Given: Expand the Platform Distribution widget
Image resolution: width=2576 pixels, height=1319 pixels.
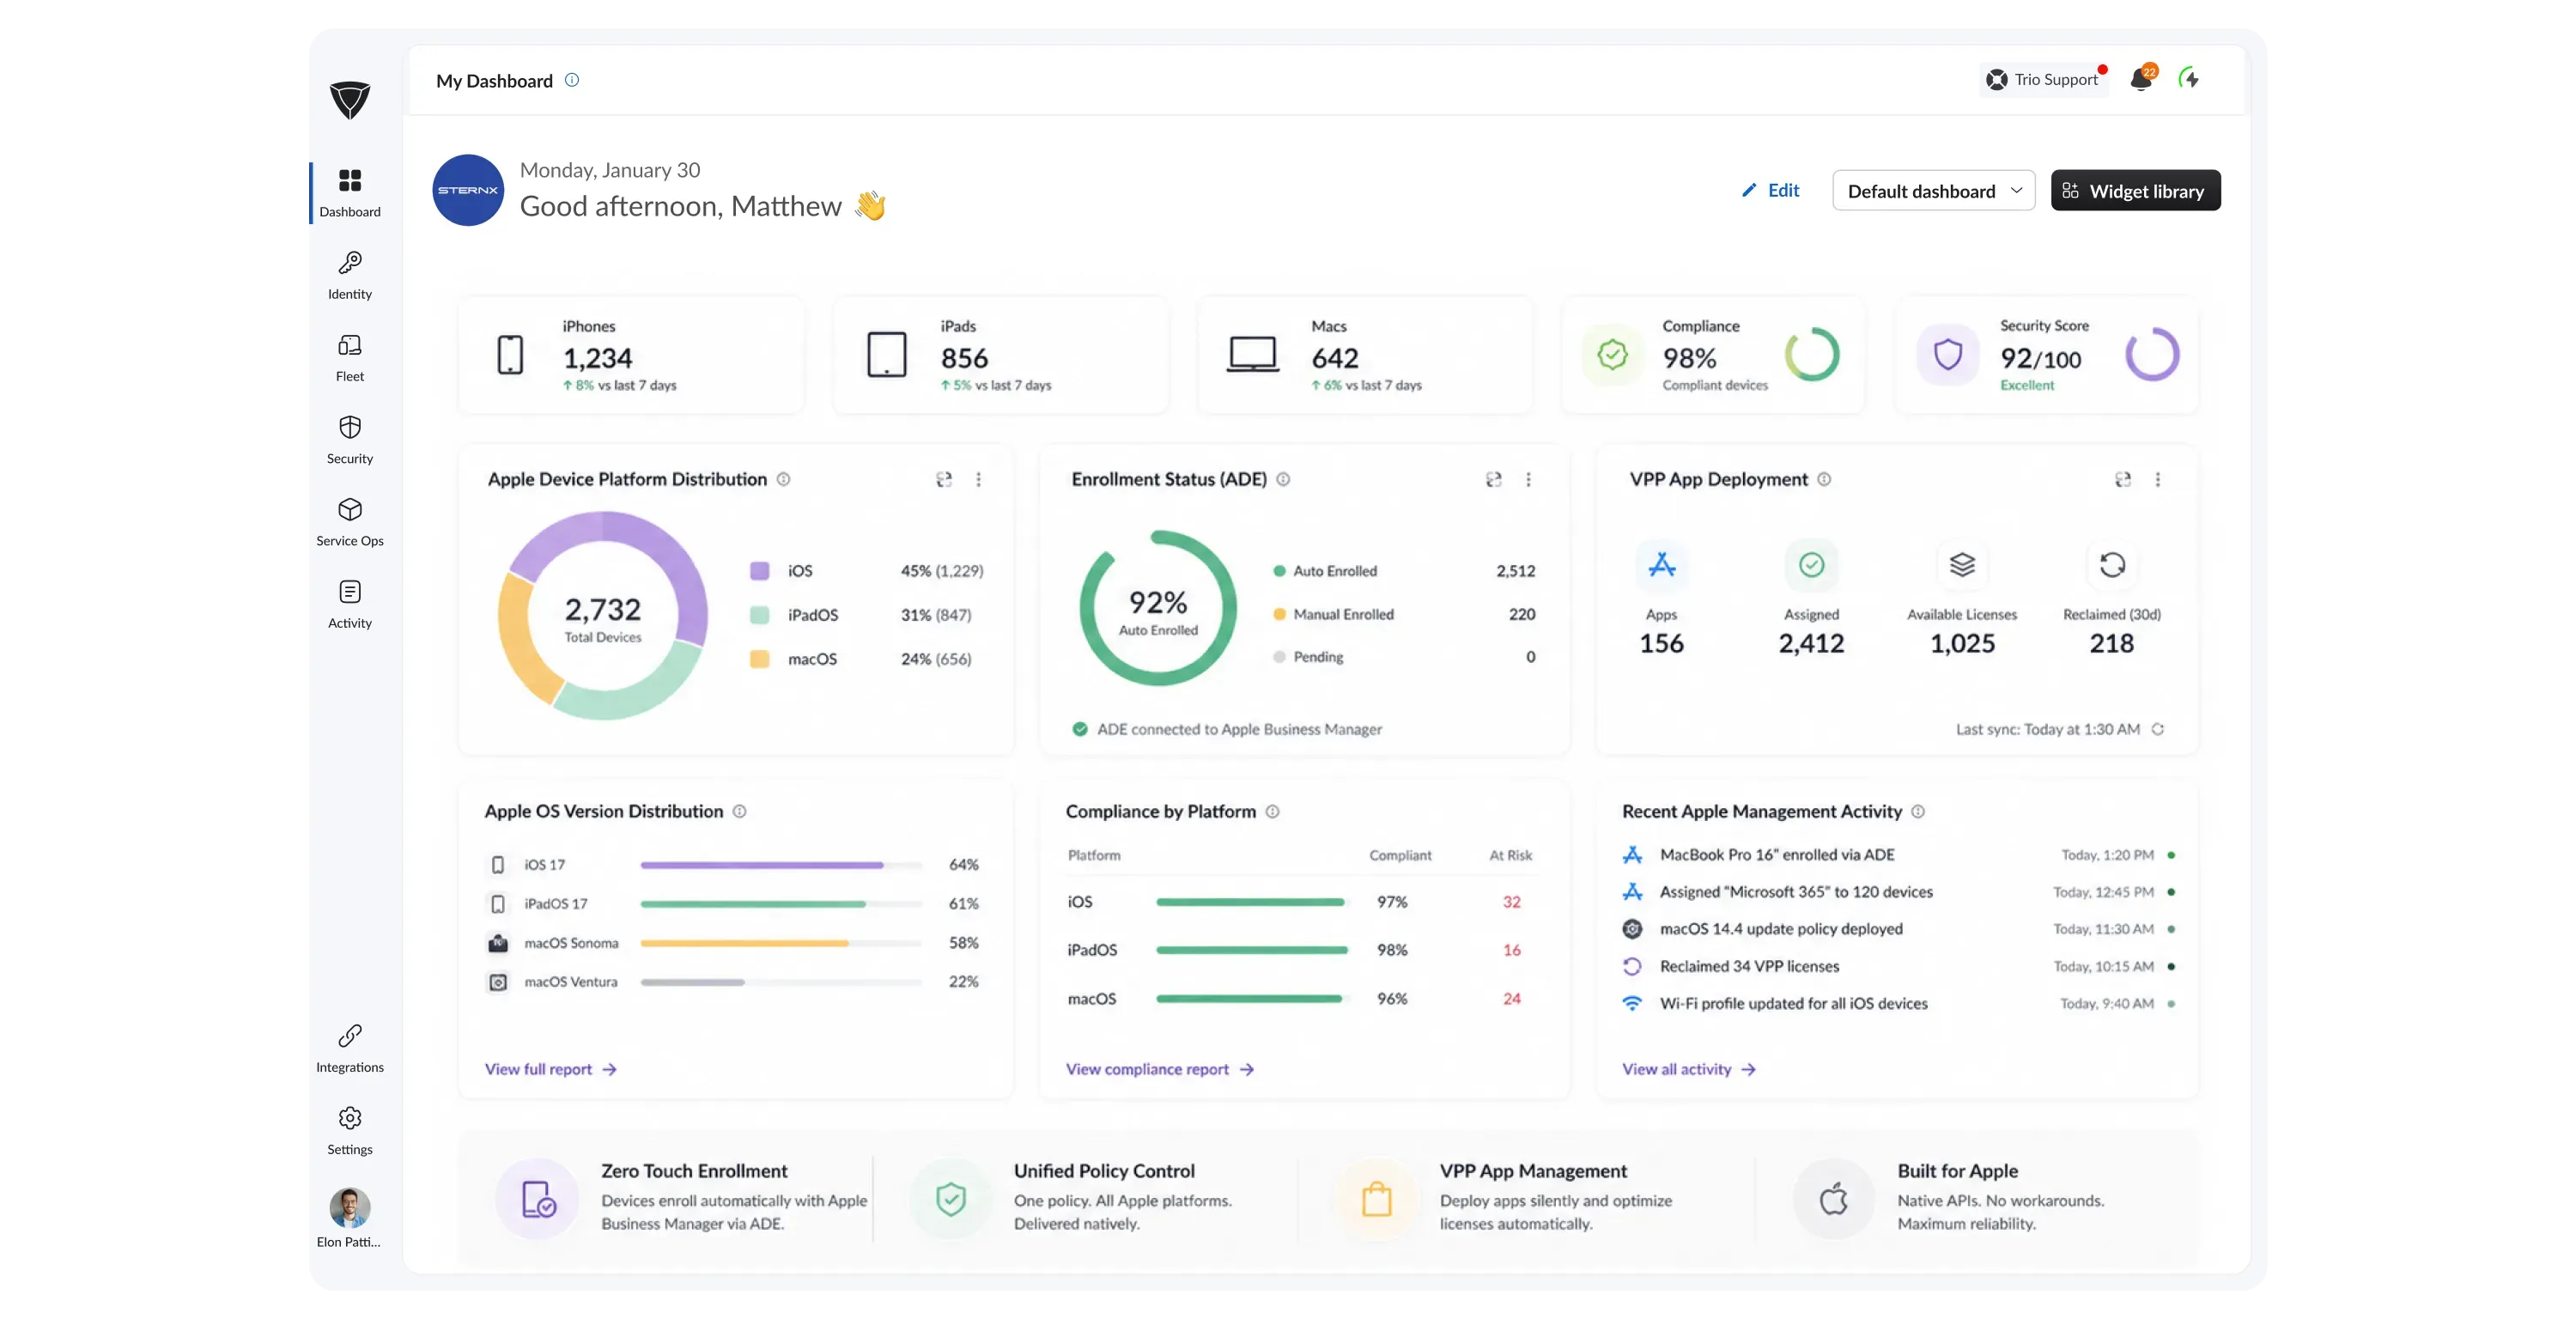Looking at the screenshot, I should pos(943,479).
